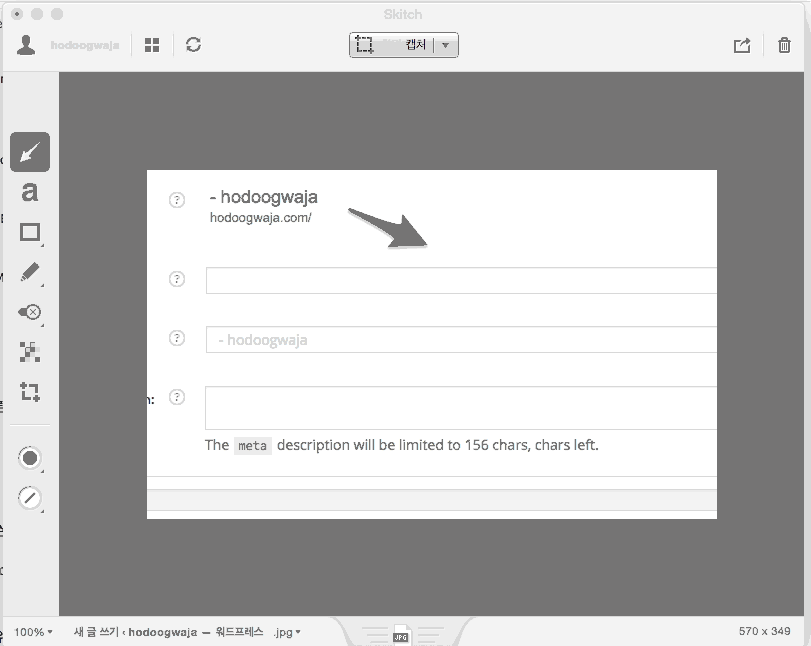Select the Marker pen tool
The height and width of the screenshot is (646, 811).
(30, 272)
